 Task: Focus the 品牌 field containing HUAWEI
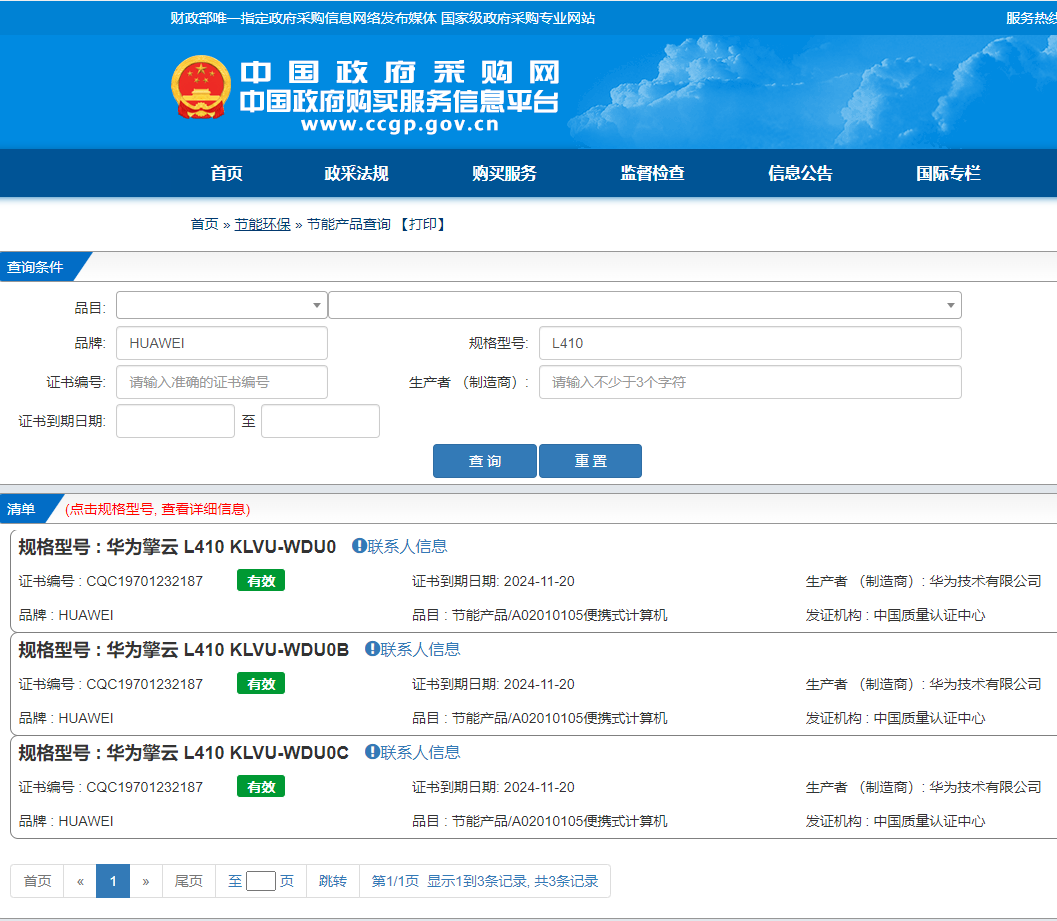click(222, 343)
